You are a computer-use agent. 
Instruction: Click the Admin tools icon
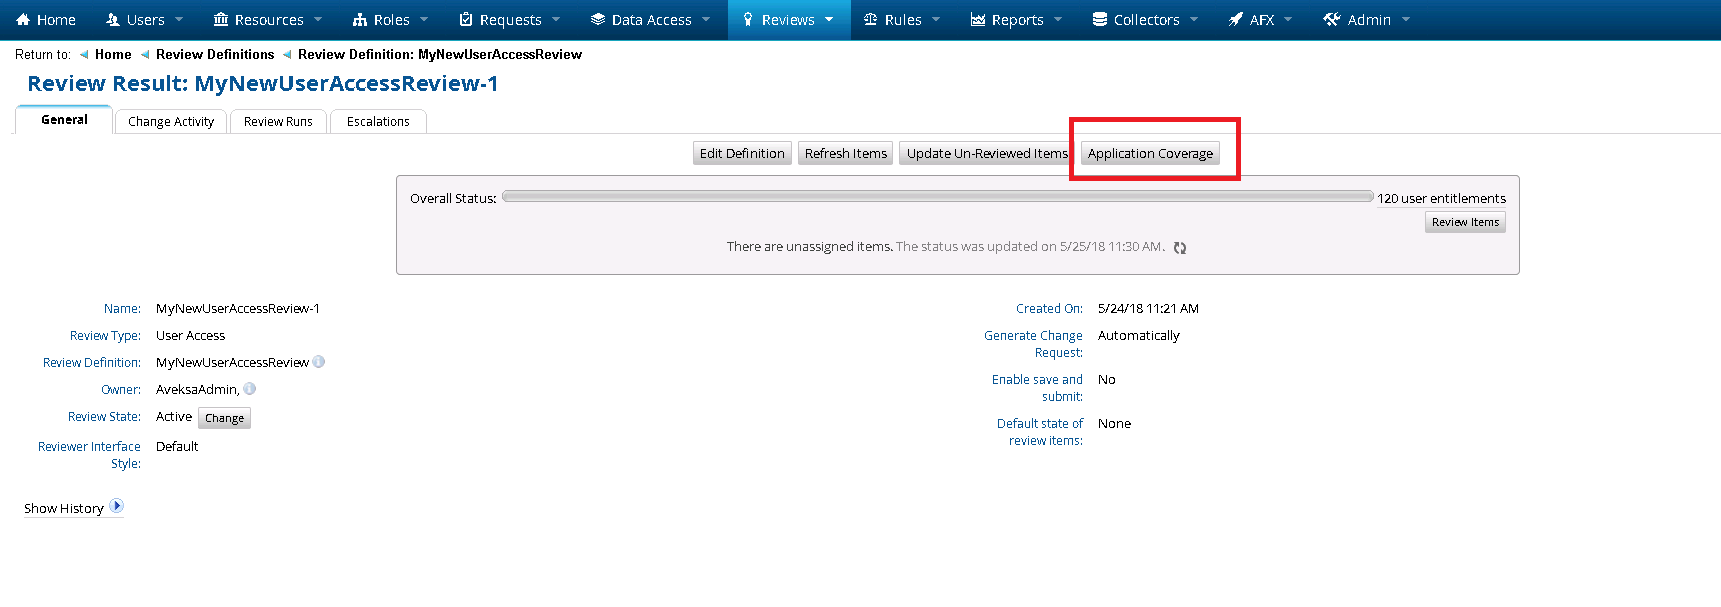1331,20
